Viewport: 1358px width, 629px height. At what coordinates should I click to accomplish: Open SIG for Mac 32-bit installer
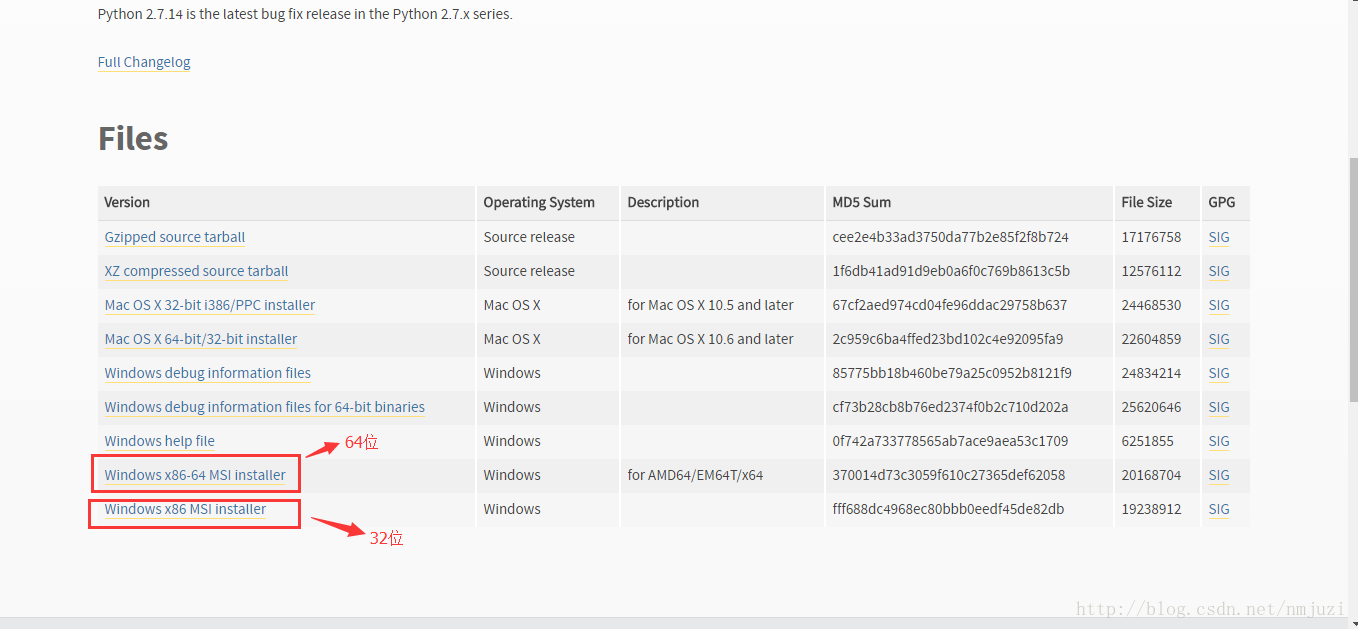pos(1219,305)
